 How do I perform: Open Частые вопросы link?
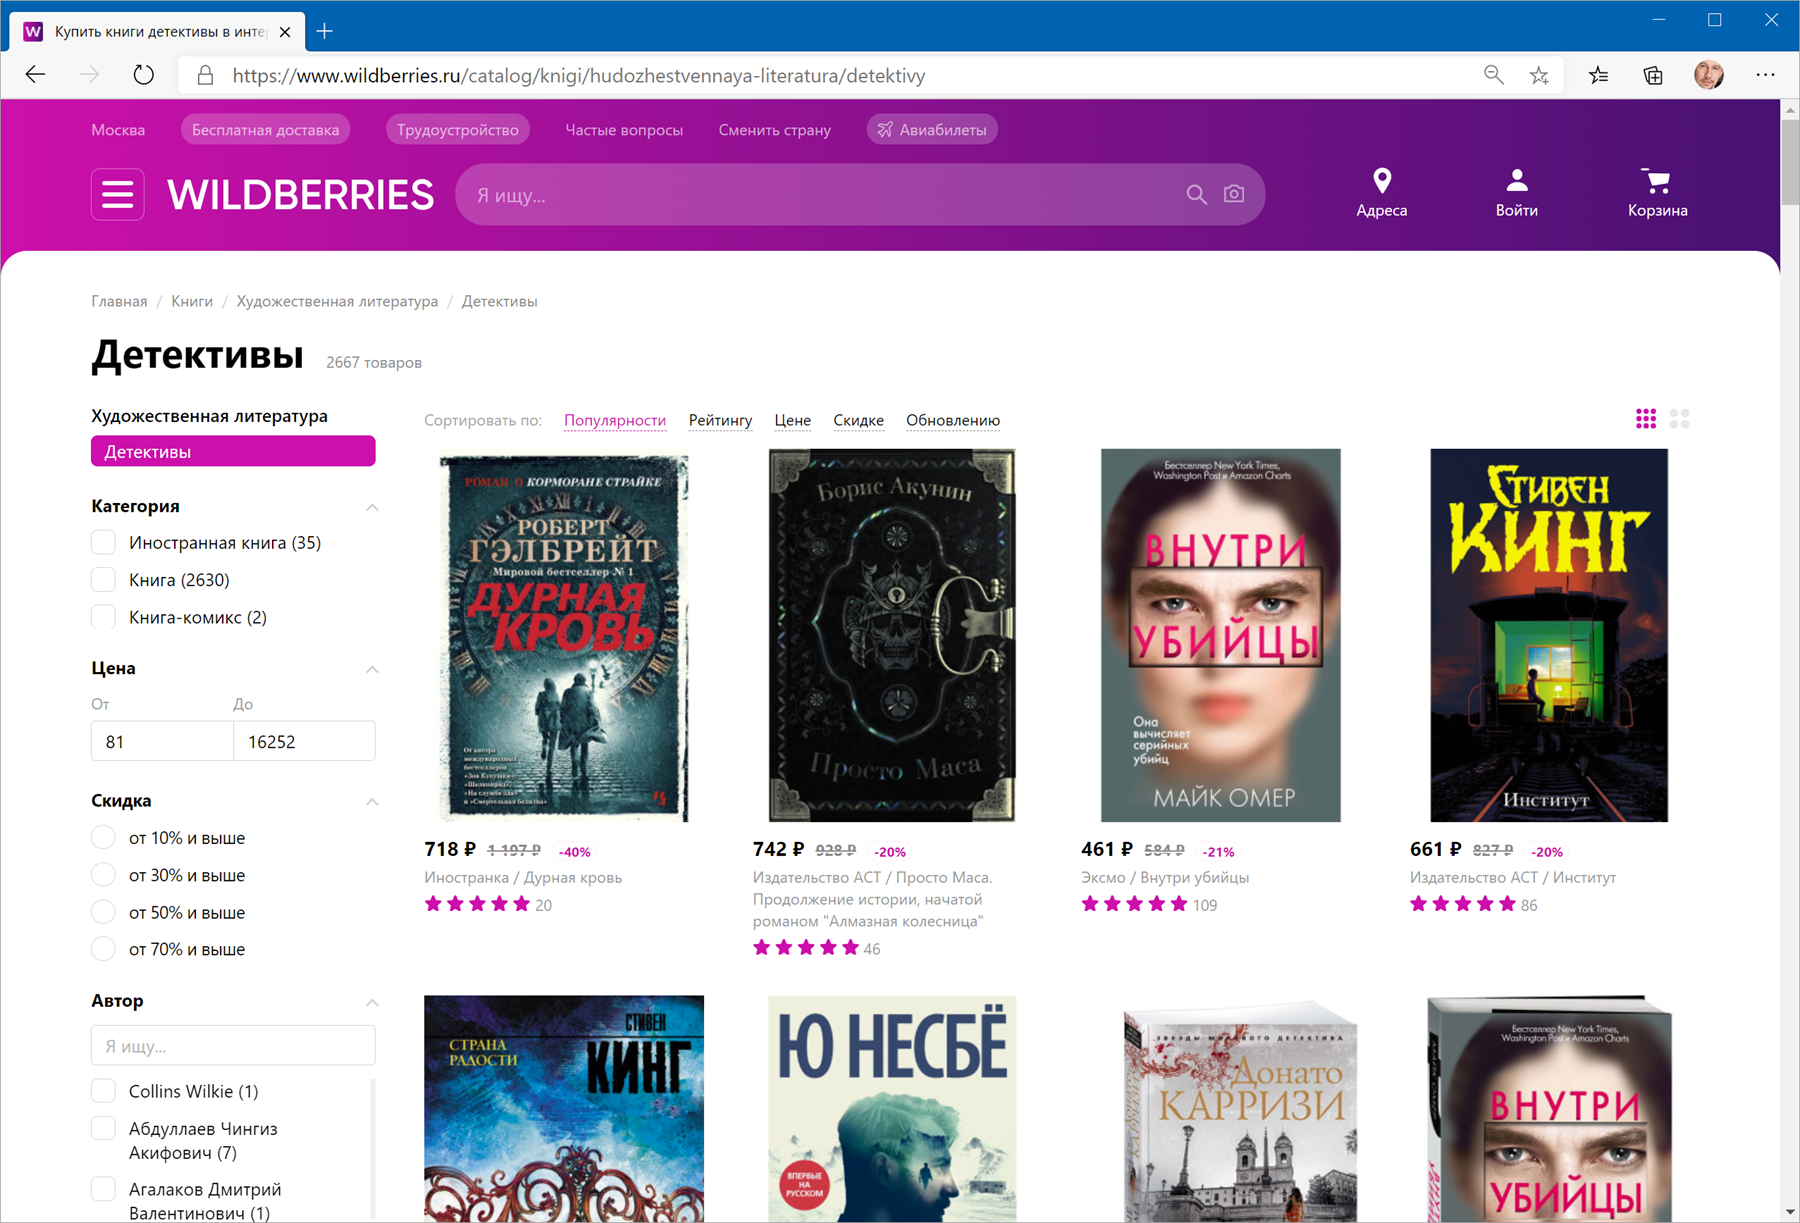(624, 130)
